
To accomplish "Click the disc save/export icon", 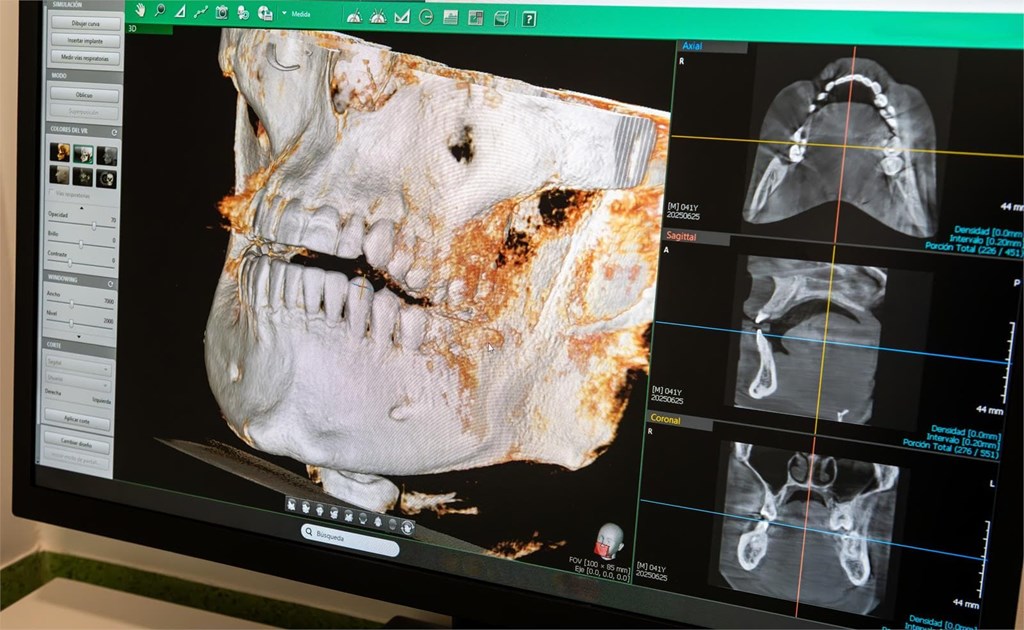I will 264,13.
